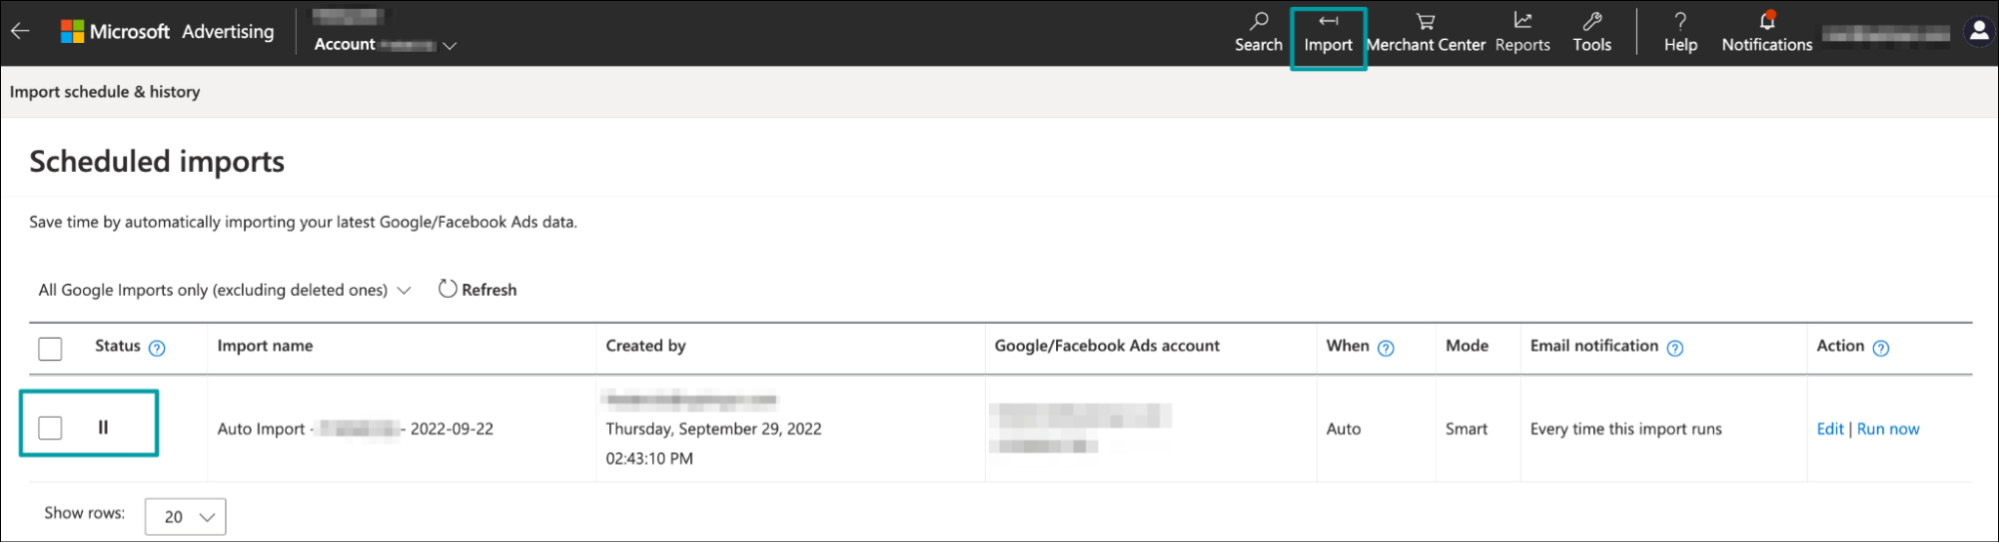
Task: Open the Reports chart icon
Action: (1522, 21)
